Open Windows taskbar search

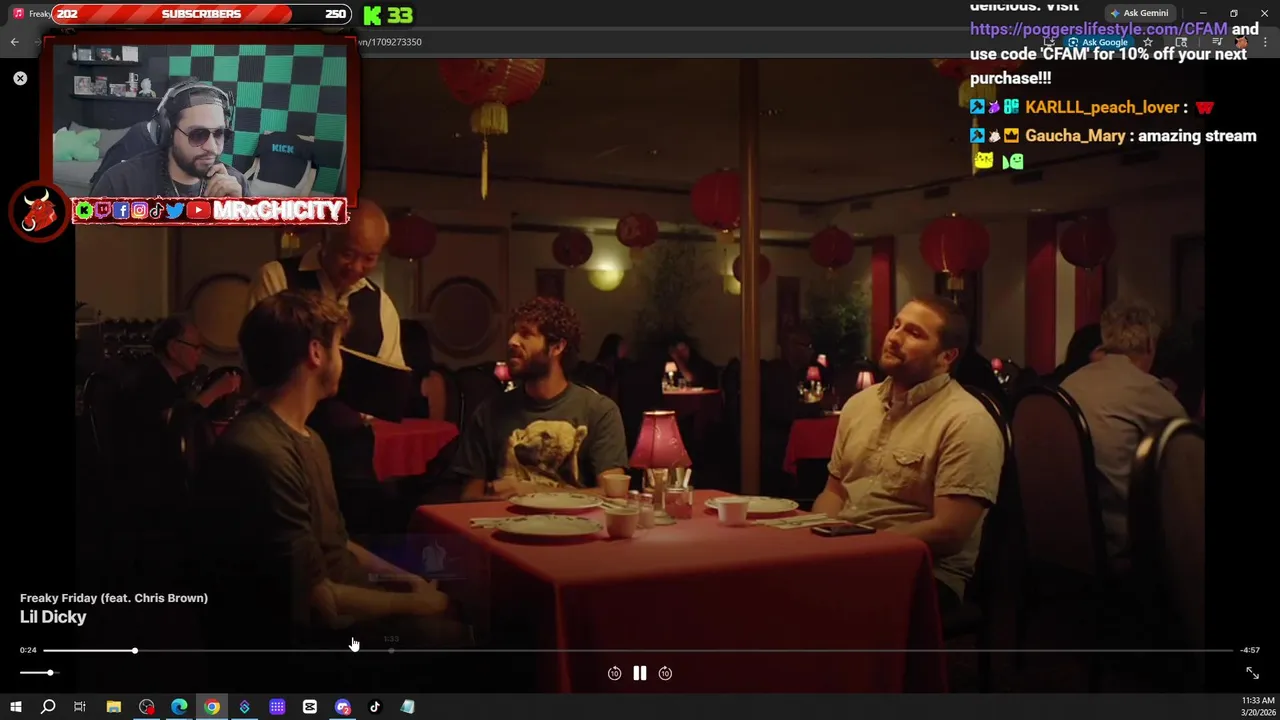coord(48,707)
